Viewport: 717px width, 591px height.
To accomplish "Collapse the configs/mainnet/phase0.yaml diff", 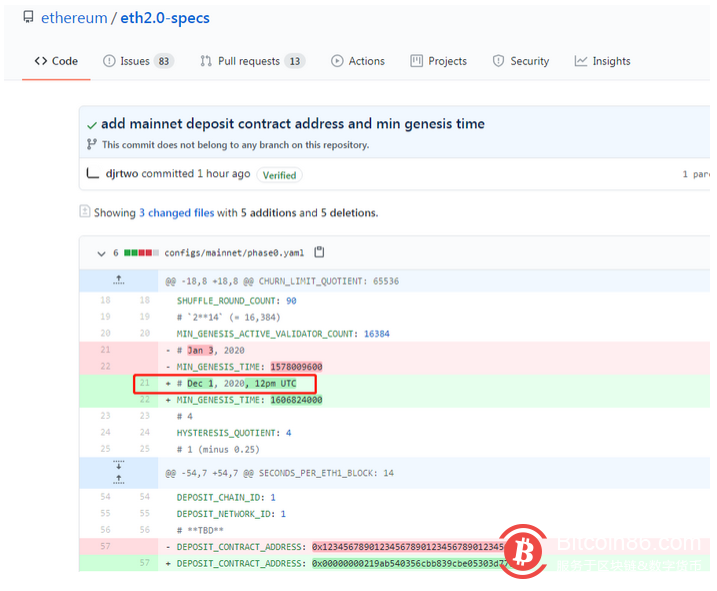I will (101, 253).
